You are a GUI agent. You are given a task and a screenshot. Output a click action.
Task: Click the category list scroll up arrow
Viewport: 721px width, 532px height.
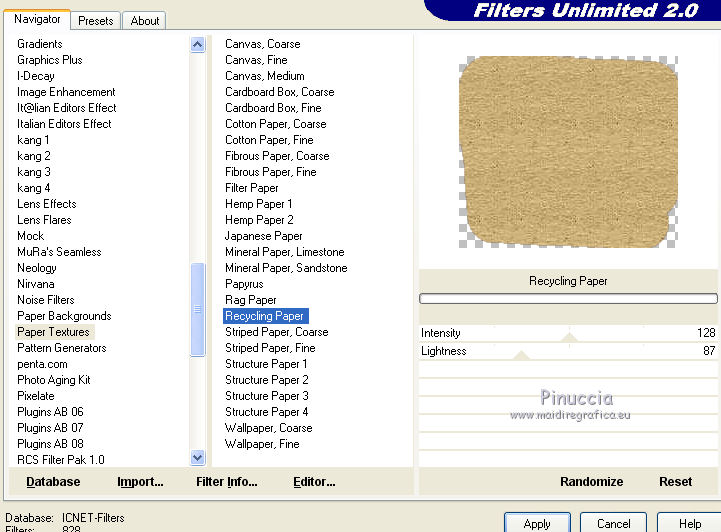198,45
